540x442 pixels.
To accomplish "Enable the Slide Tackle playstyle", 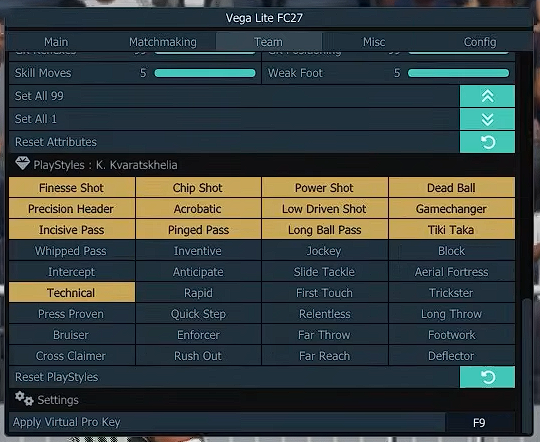I will pyautogui.click(x=324, y=272).
